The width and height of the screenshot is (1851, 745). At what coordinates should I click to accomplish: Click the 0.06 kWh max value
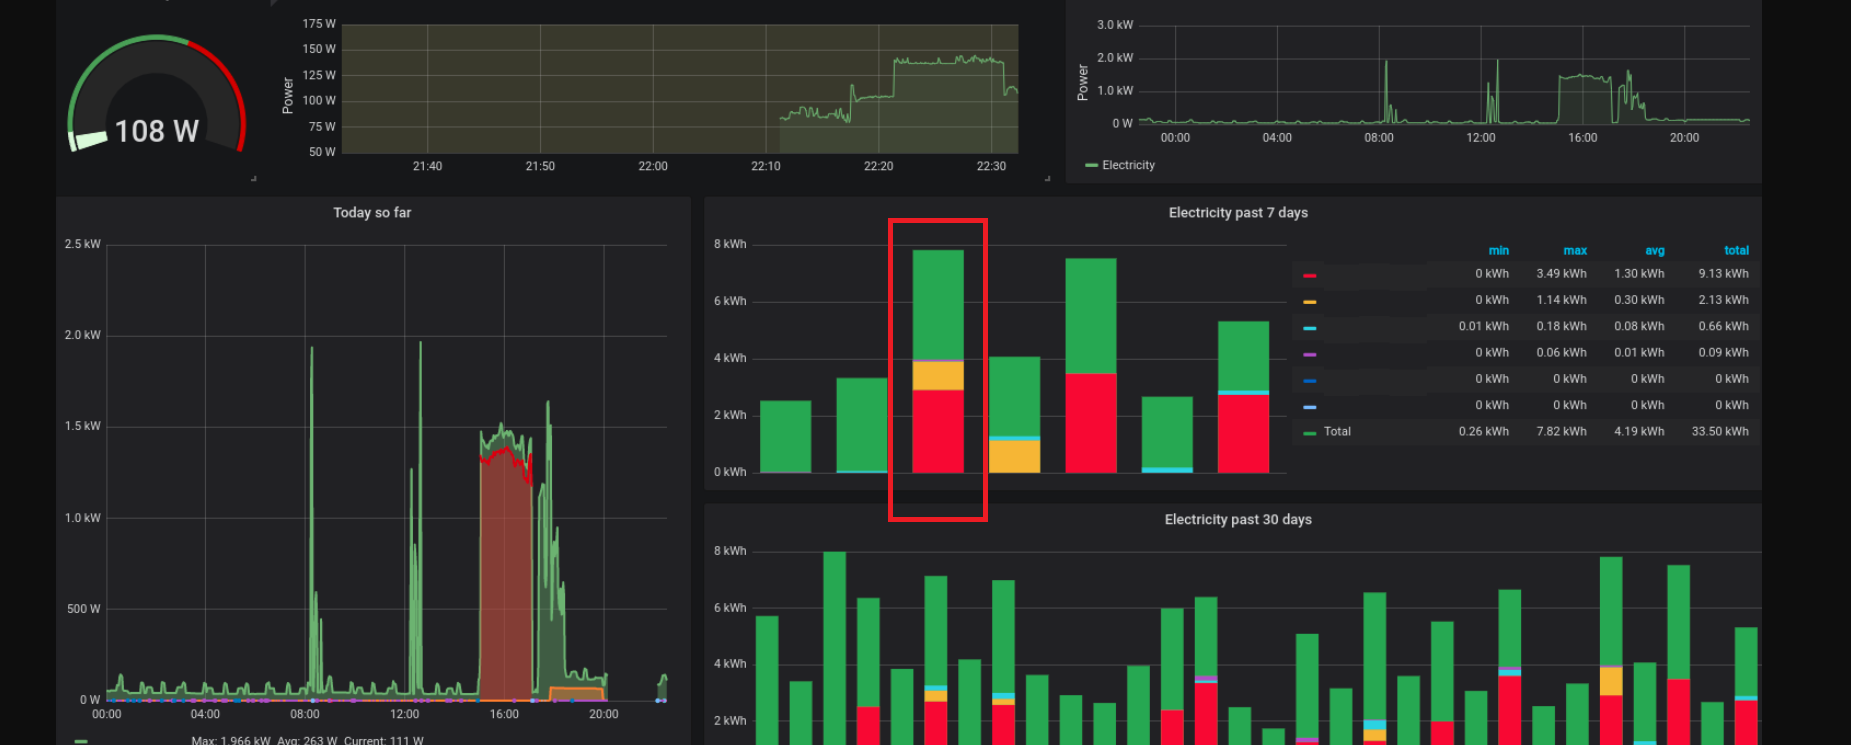click(x=1562, y=353)
